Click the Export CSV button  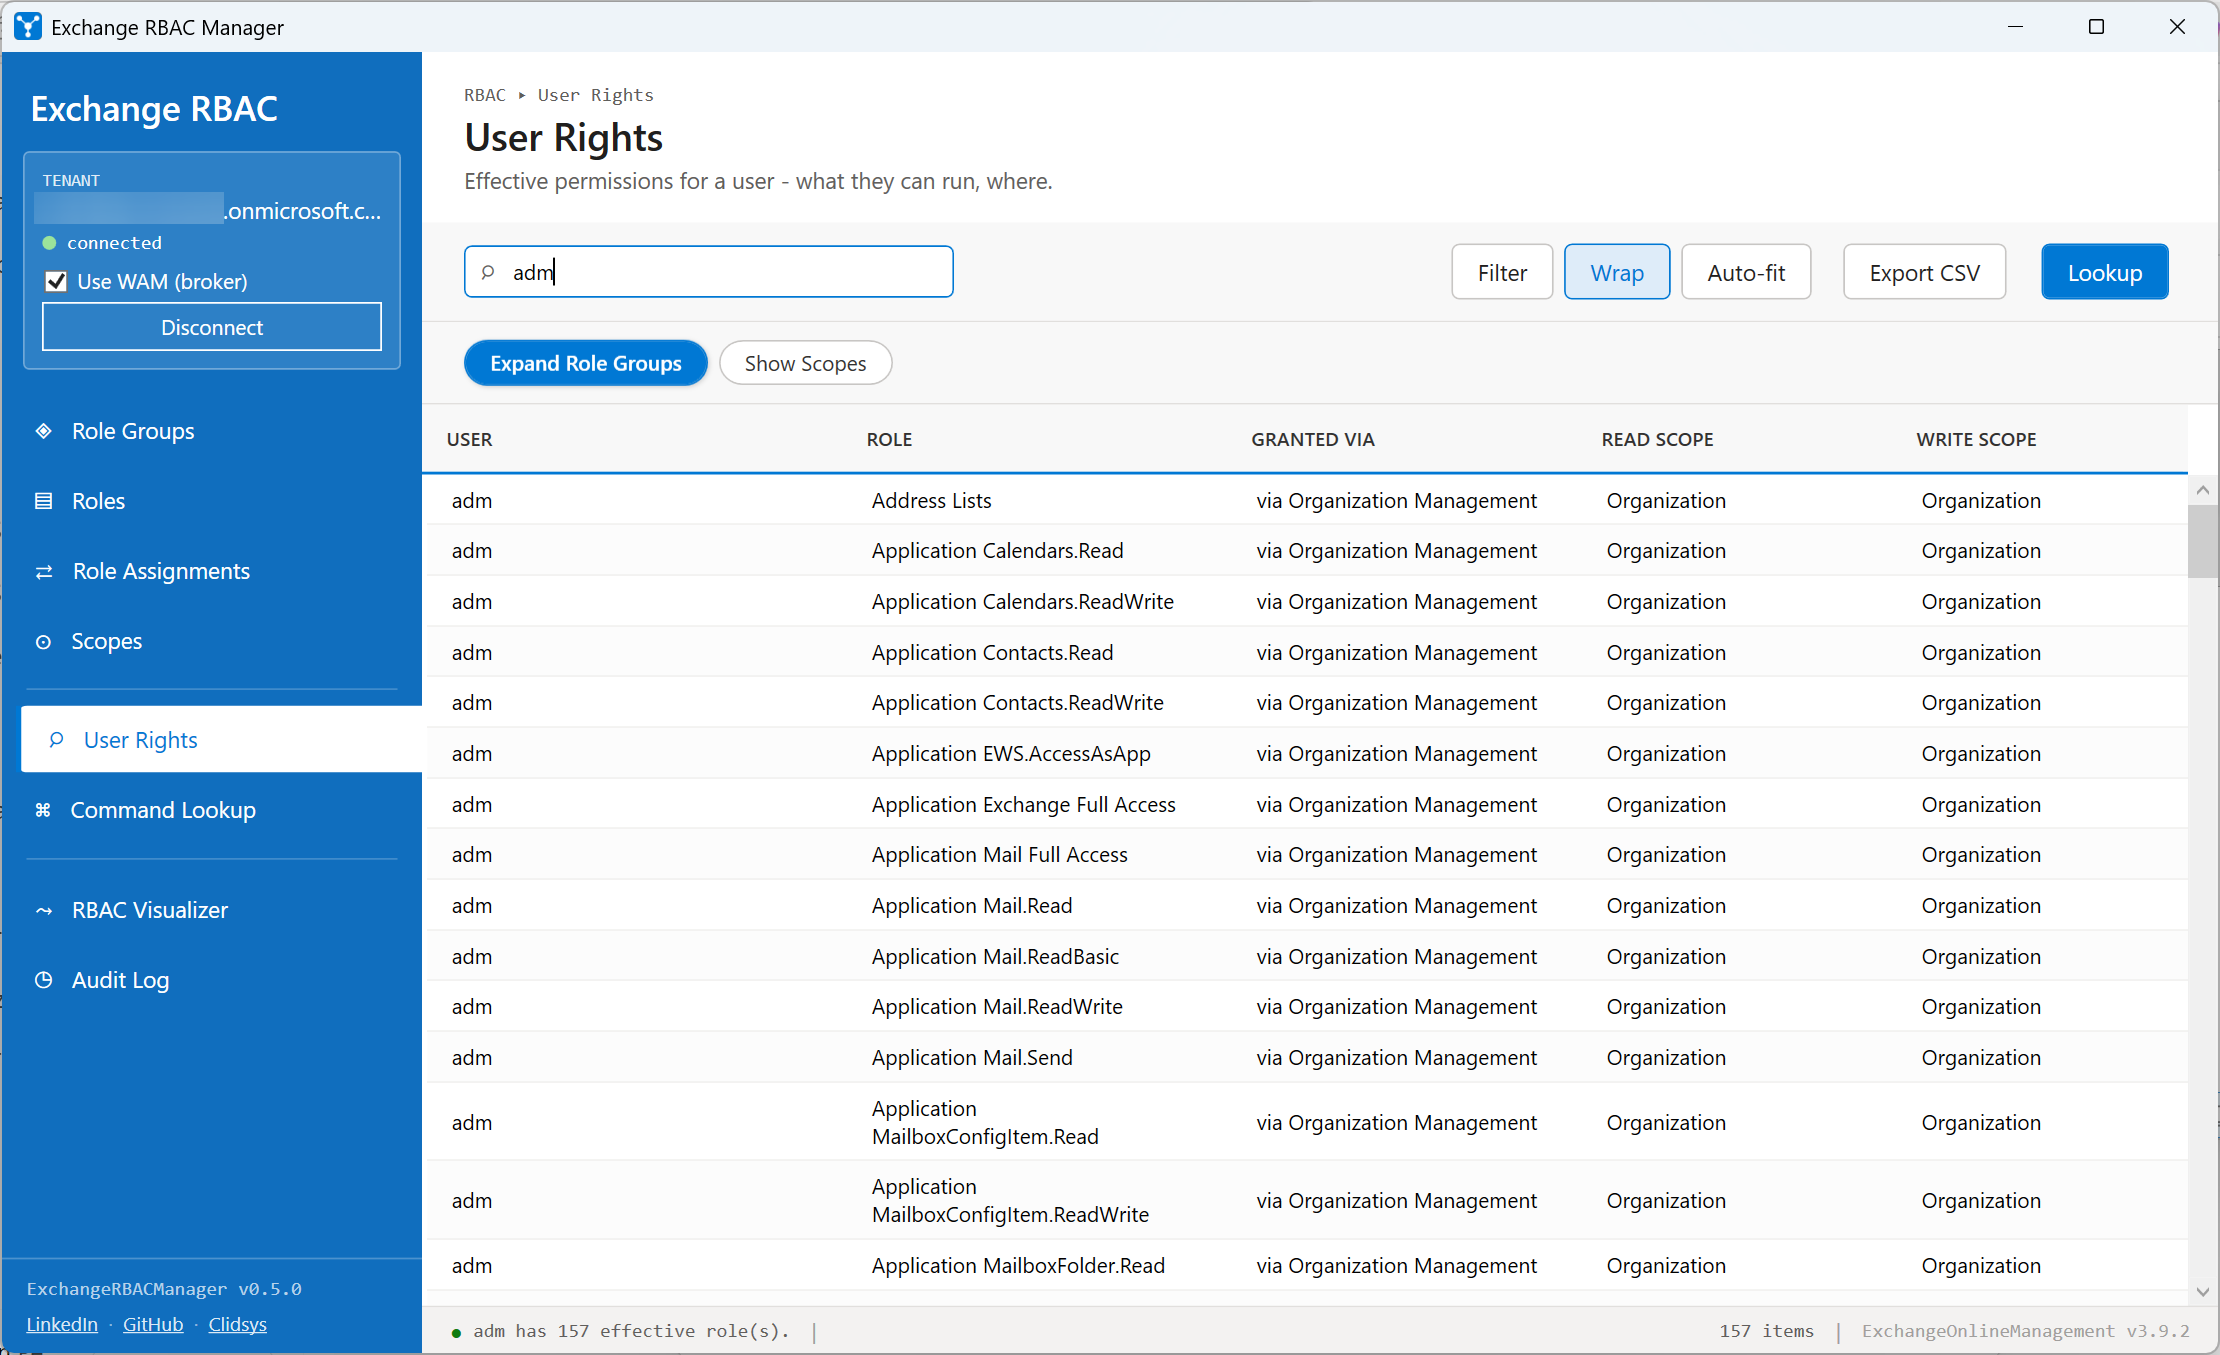point(1924,272)
